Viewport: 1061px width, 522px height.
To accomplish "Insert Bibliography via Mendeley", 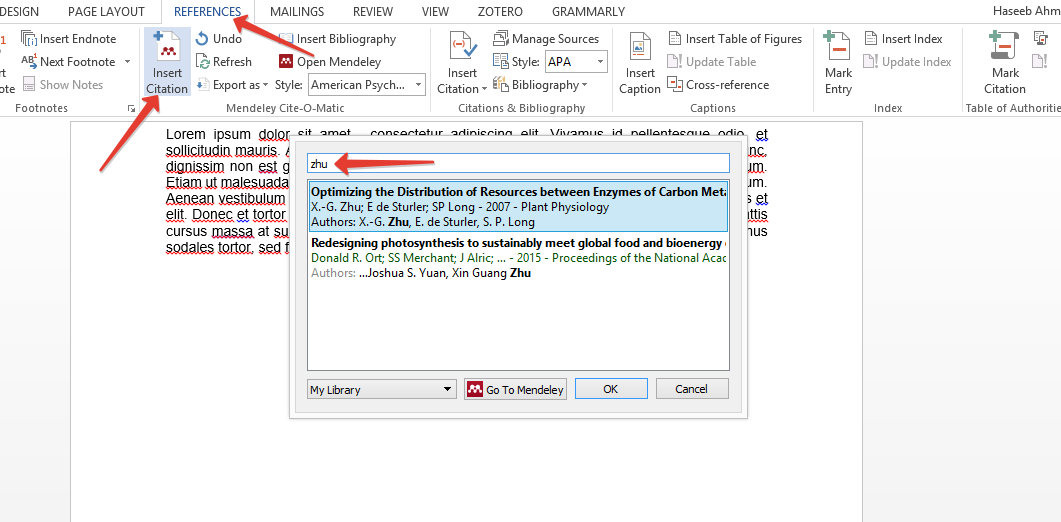I will (x=337, y=39).
